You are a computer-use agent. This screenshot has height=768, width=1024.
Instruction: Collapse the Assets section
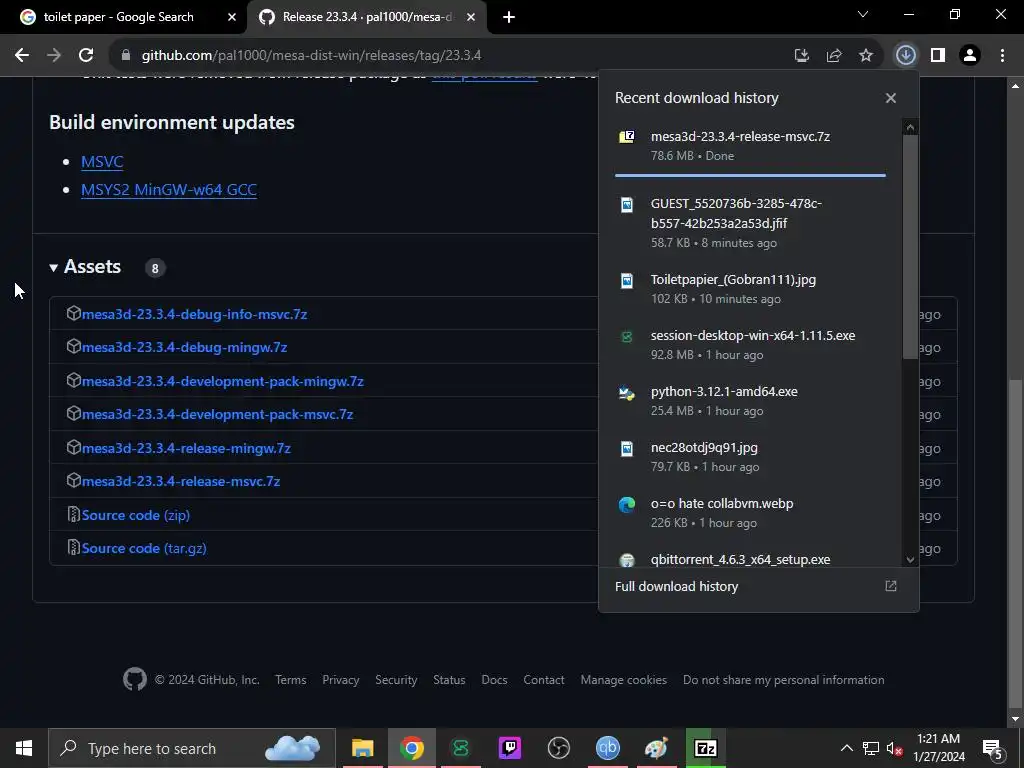[x=86, y=266]
